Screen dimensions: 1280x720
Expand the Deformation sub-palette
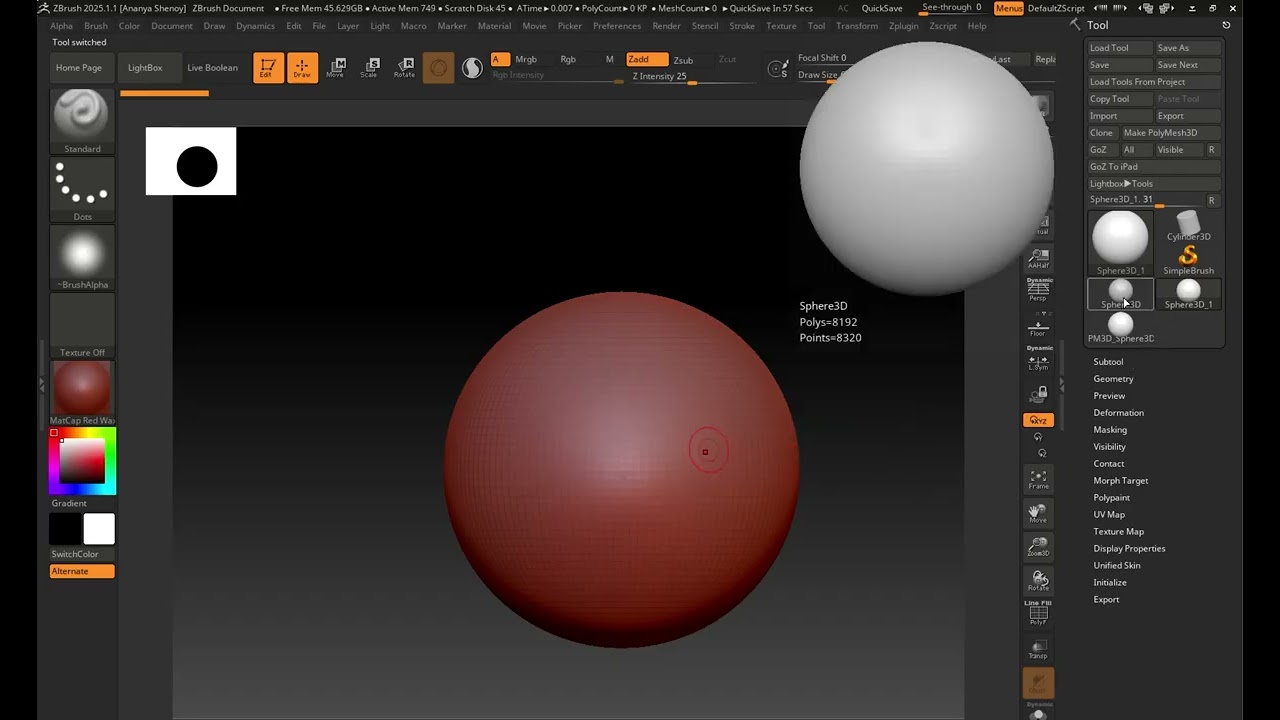pyautogui.click(x=1118, y=413)
